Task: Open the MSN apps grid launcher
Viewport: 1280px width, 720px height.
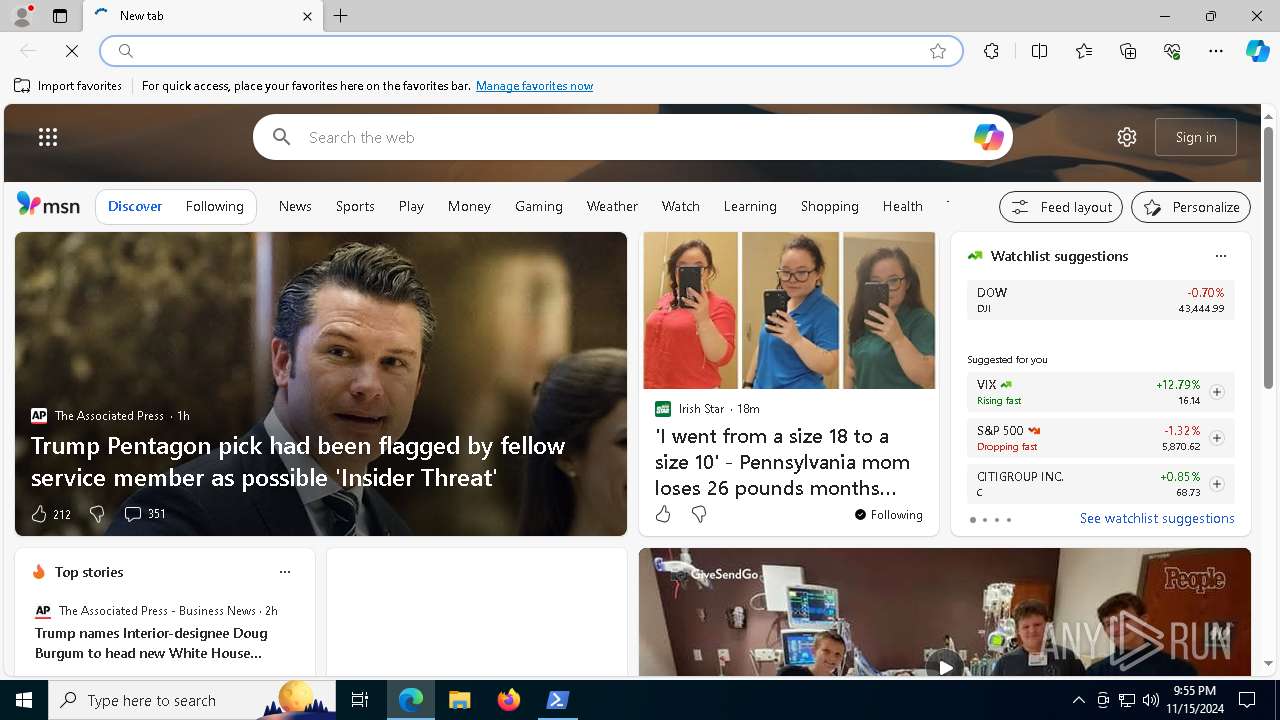Action: (48, 137)
